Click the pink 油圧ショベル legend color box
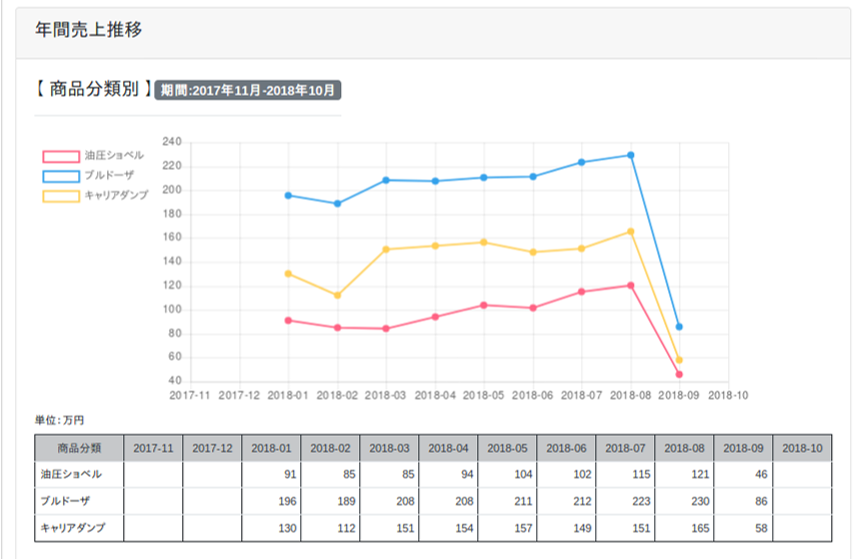The height and width of the screenshot is (559, 854). pyautogui.click(x=61, y=156)
